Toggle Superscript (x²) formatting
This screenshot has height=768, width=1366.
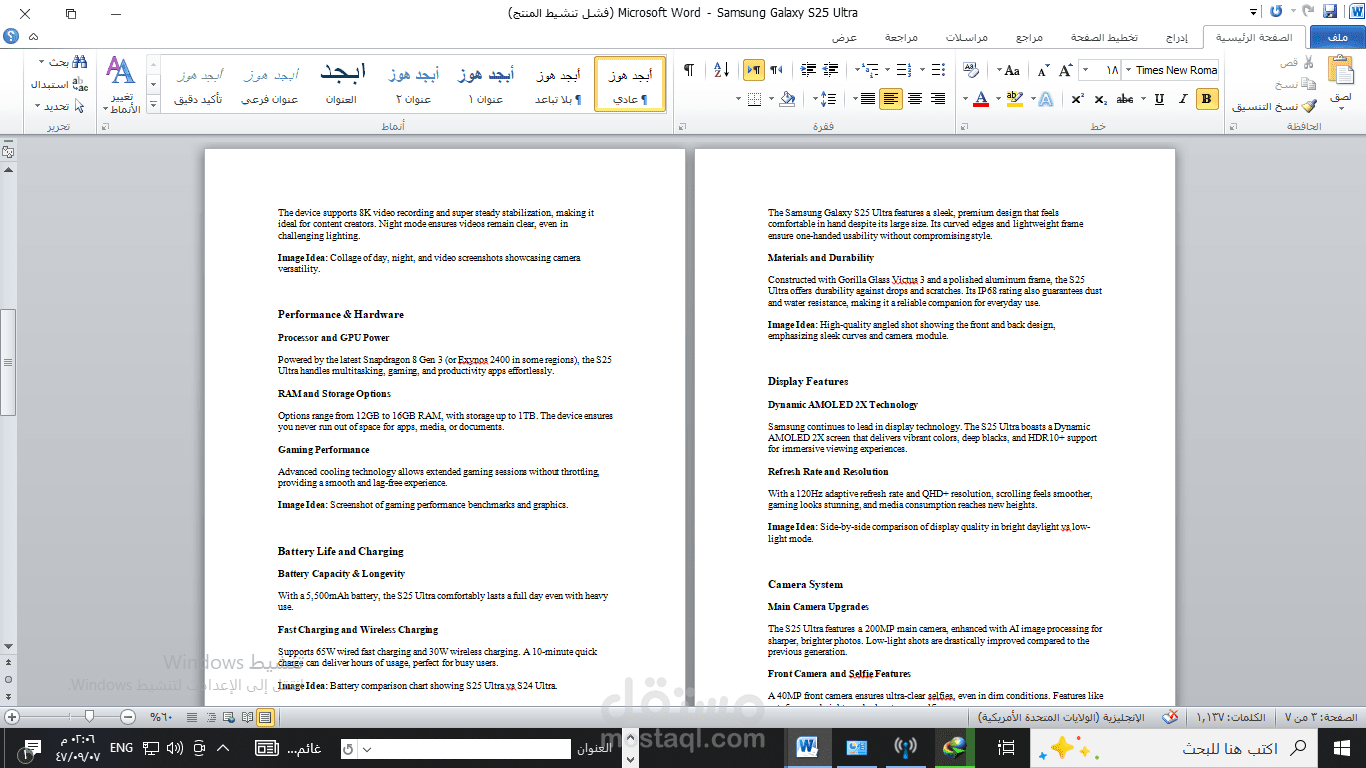coord(1077,99)
